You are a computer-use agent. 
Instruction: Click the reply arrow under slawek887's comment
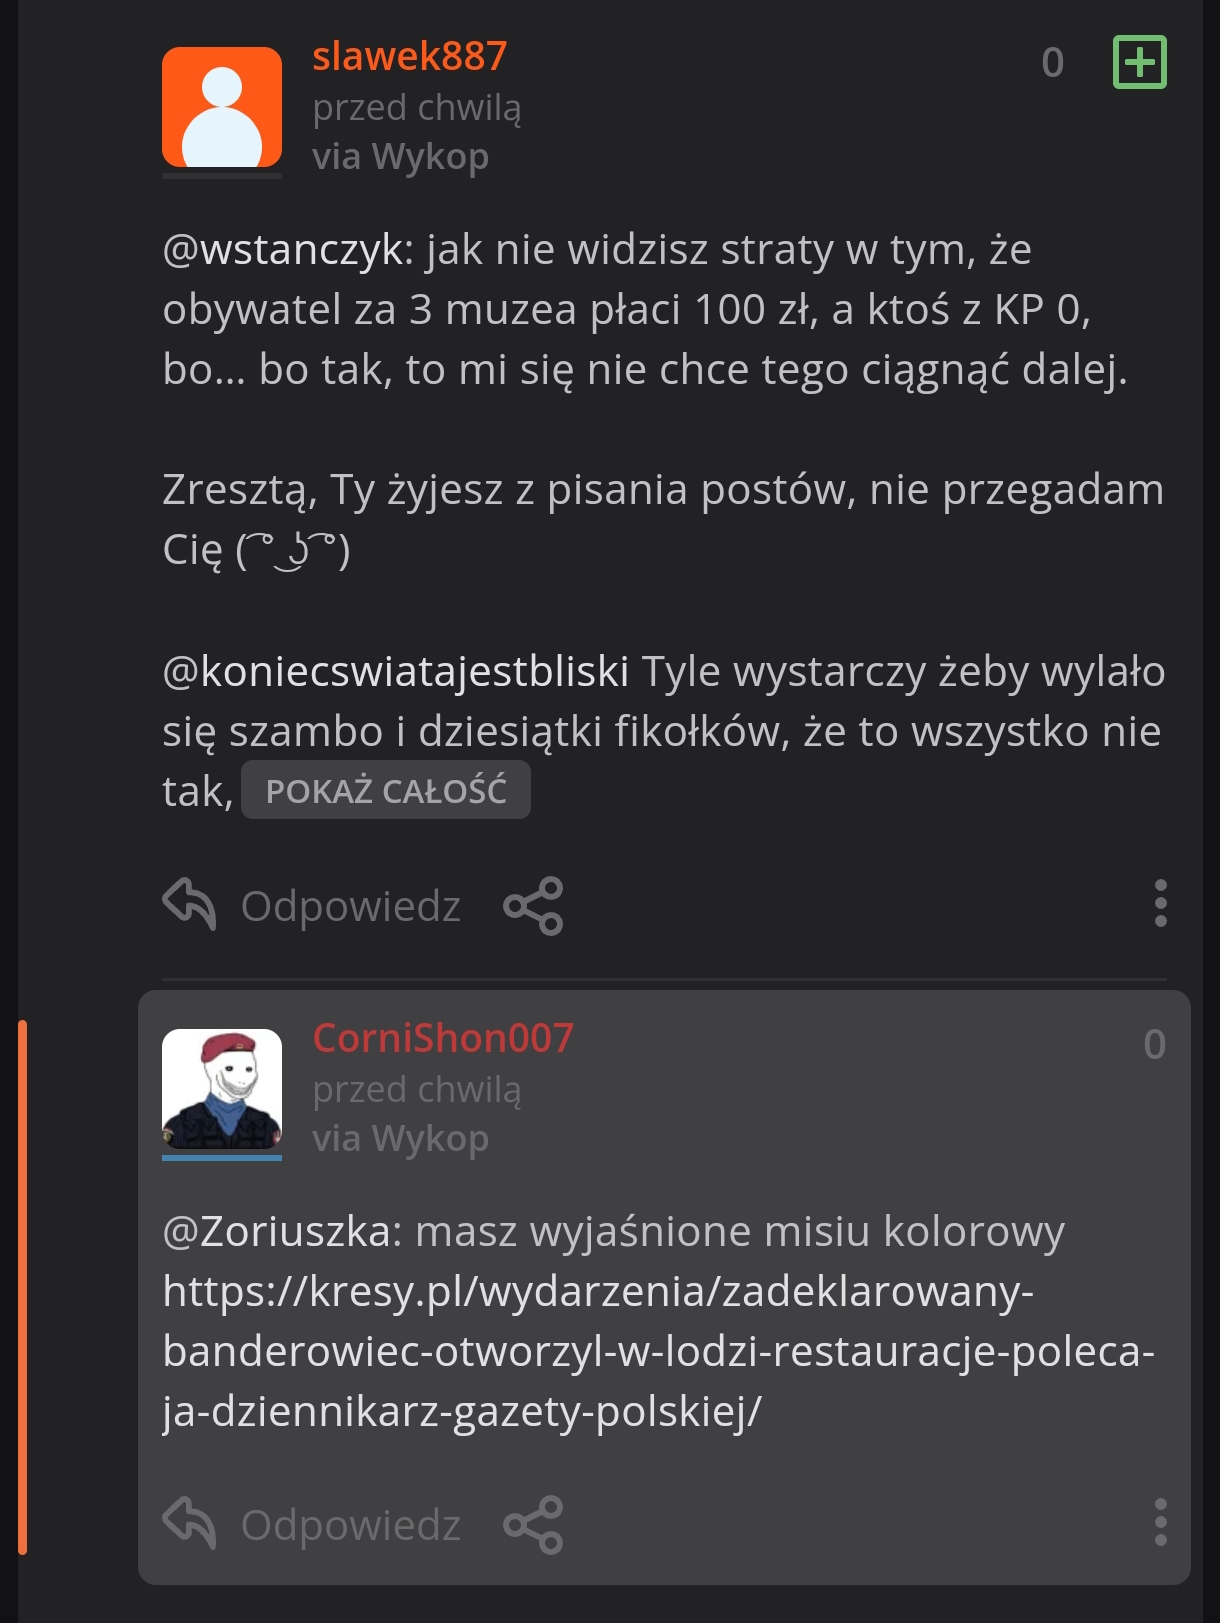click(190, 904)
